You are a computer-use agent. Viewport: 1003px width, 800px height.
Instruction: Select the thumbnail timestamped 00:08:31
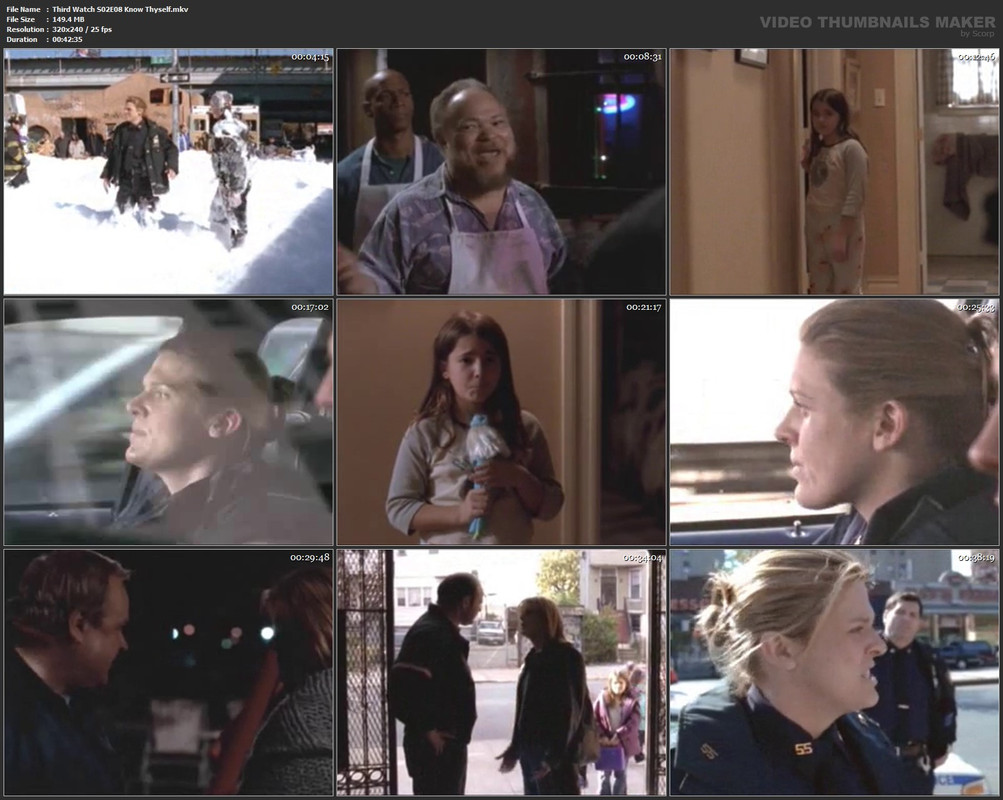pos(502,171)
